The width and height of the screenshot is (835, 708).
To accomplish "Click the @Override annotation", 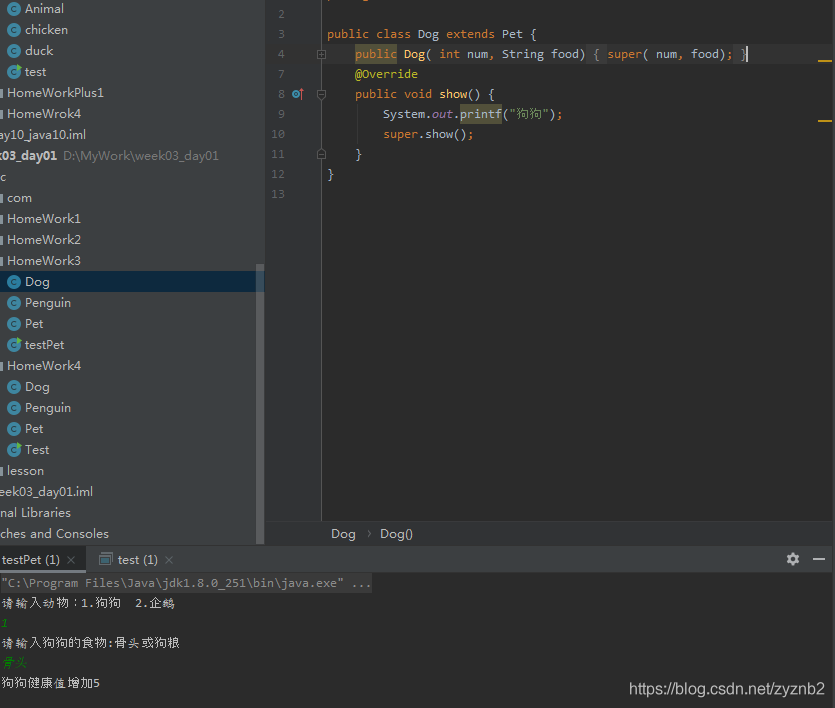I will coord(386,74).
